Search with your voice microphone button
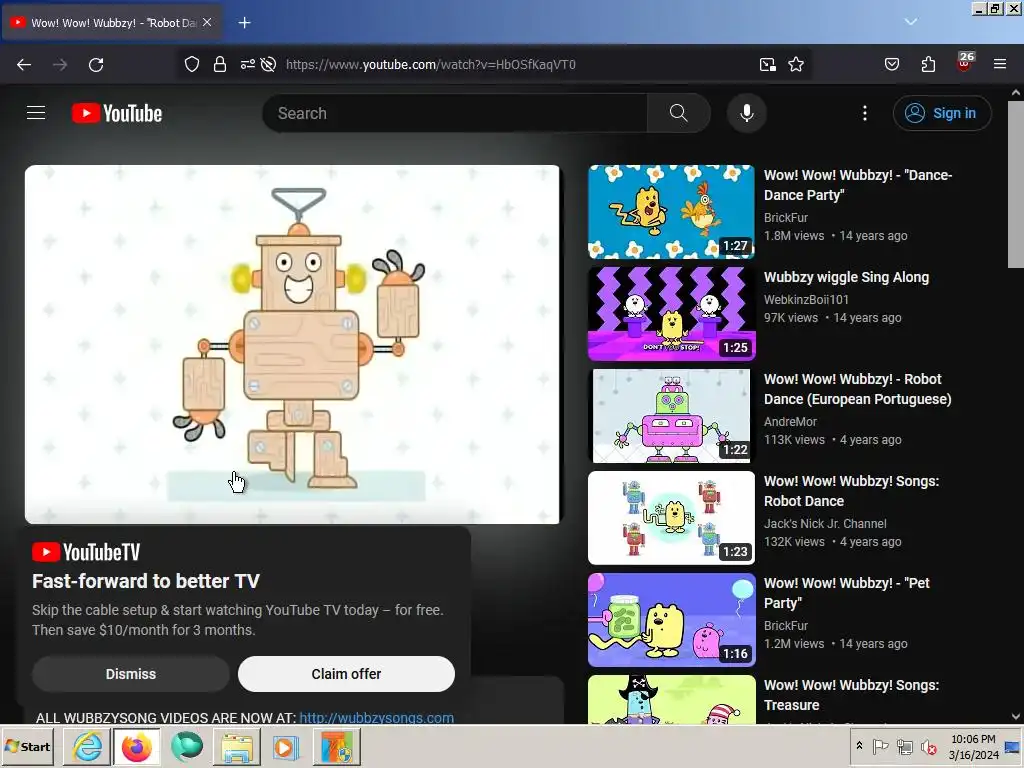Image resolution: width=1024 pixels, height=768 pixels. coord(746,113)
